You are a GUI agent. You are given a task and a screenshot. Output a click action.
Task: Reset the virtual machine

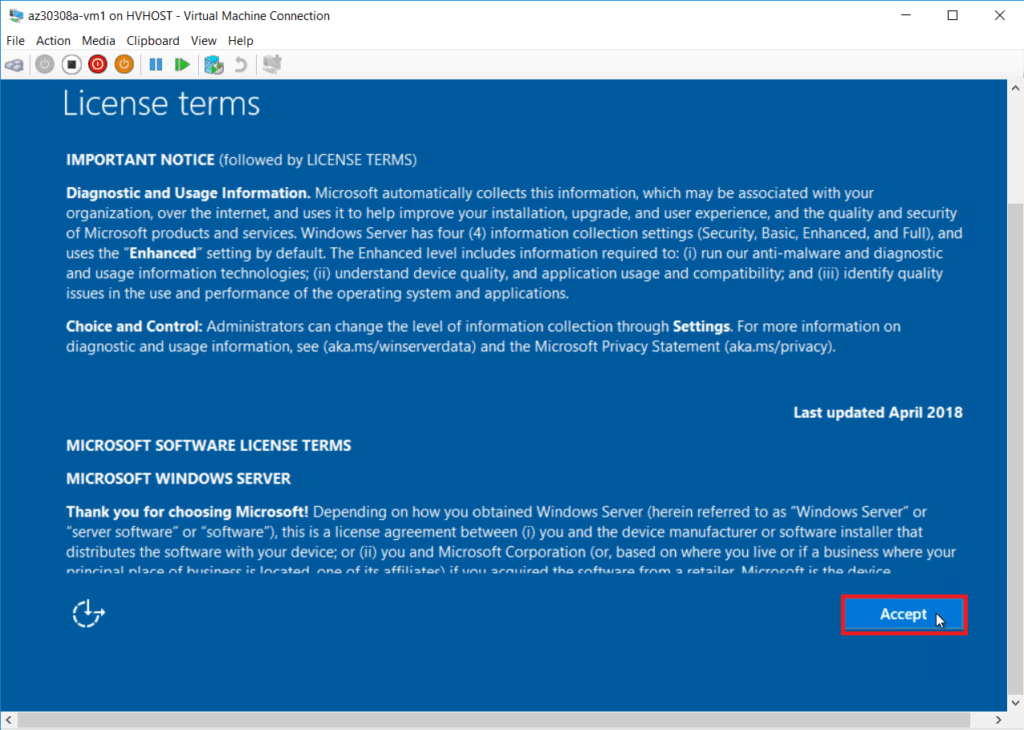click(183, 64)
